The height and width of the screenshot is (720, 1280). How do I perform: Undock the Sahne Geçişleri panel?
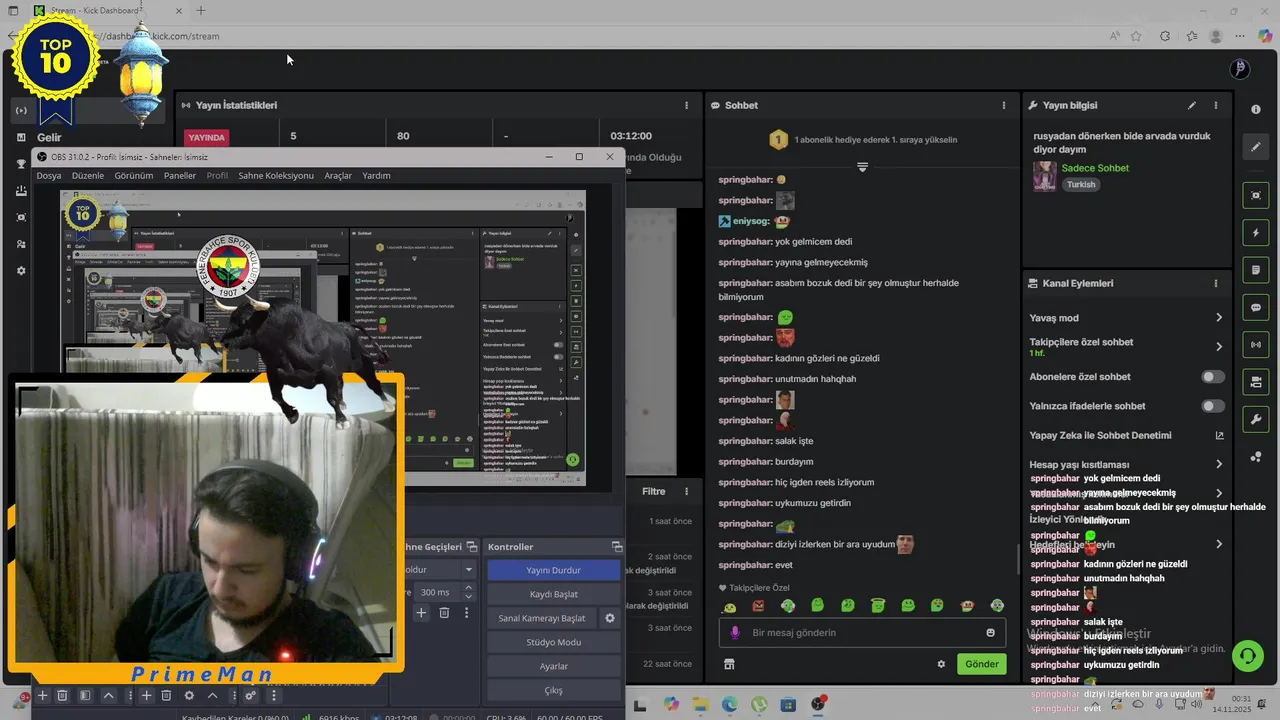[x=472, y=547]
